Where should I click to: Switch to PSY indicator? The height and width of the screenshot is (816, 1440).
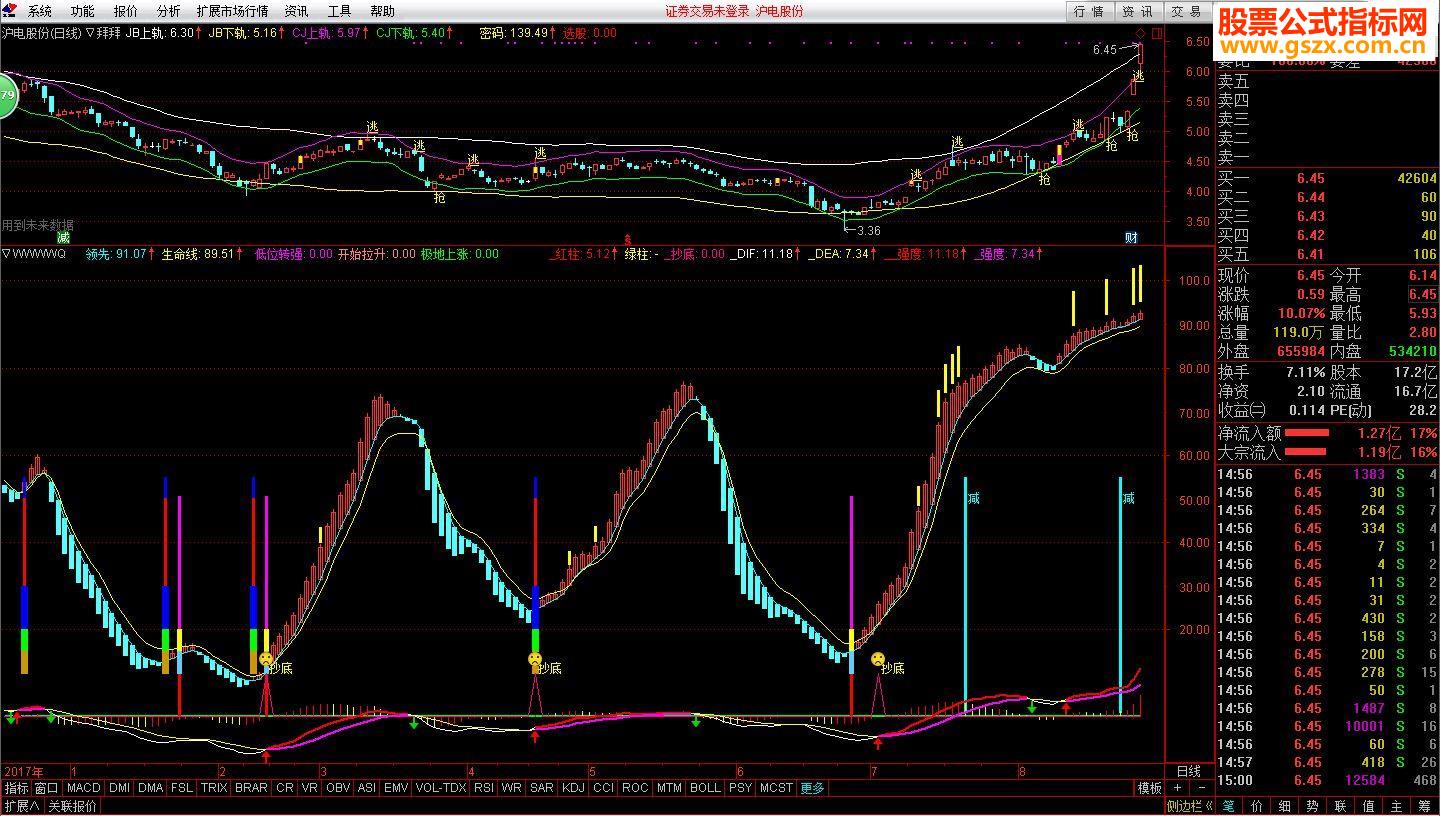[x=740, y=788]
